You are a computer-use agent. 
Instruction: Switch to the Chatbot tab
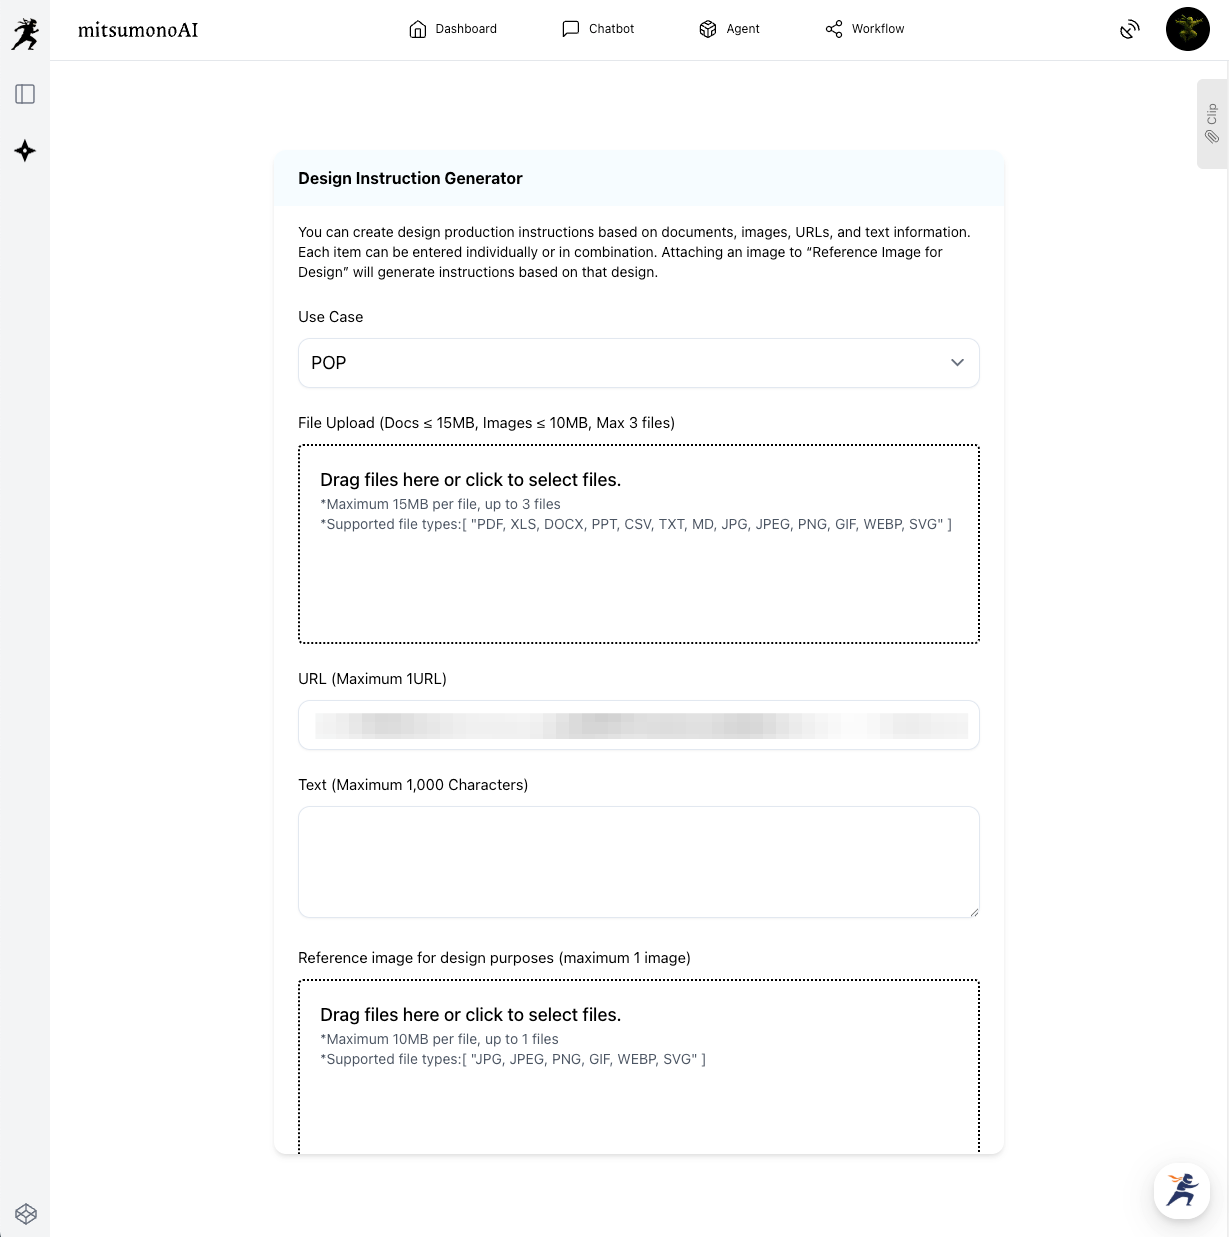(x=598, y=29)
